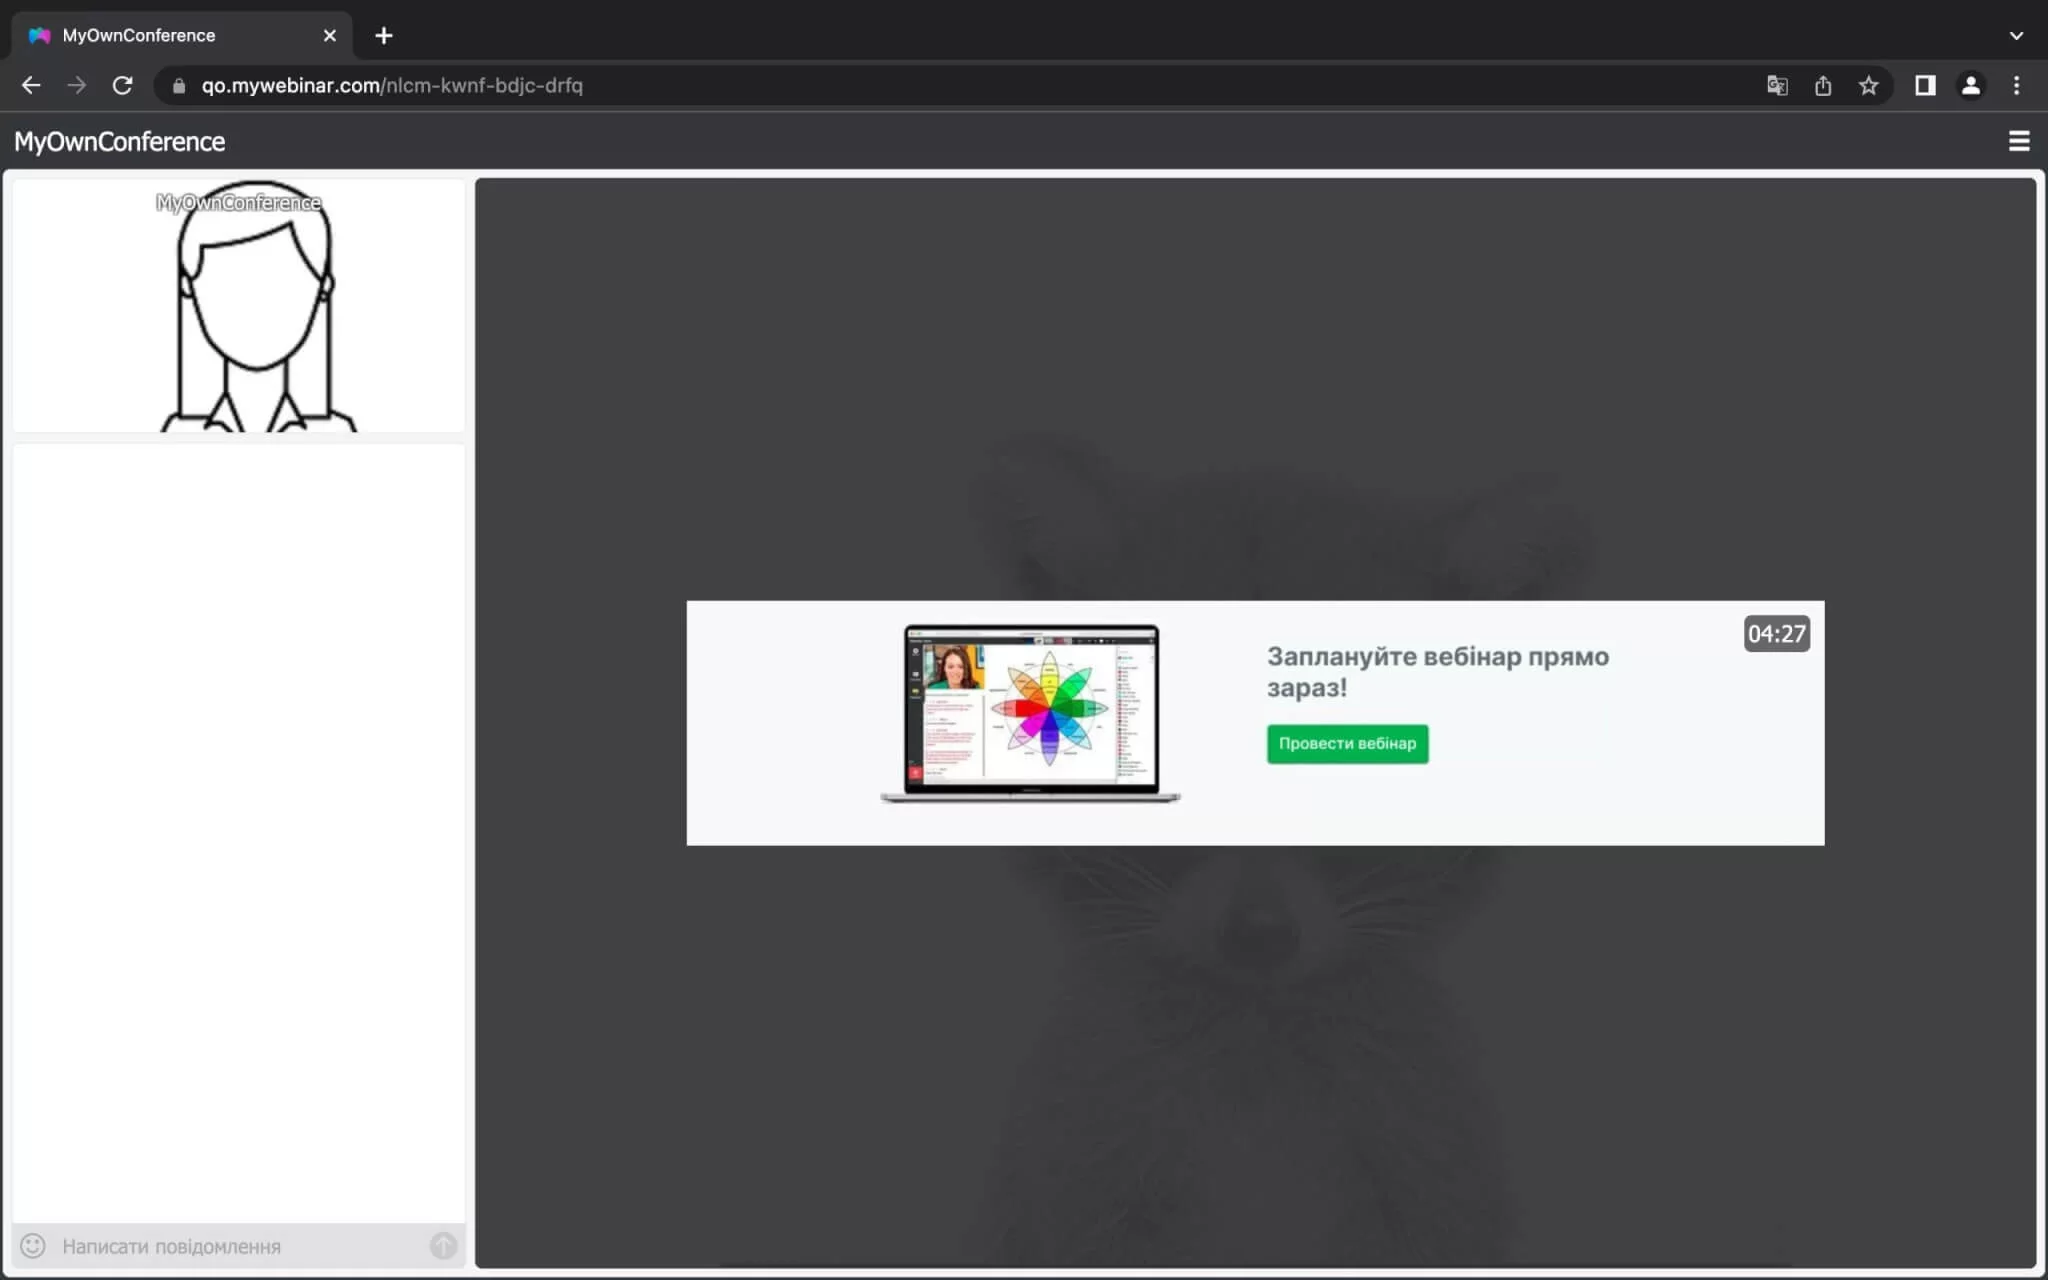Click the share page icon
The image size is (2048, 1280).
point(1823,86)
